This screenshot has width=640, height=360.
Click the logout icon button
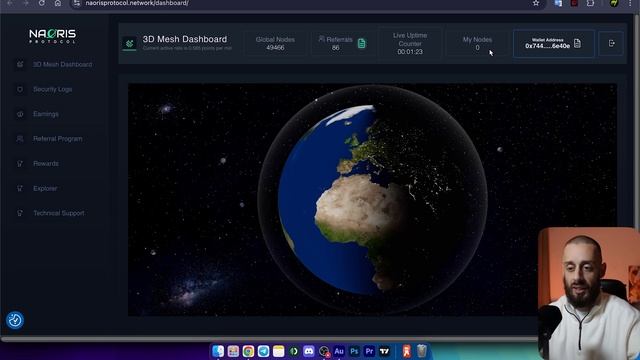(x=611, y=43)
